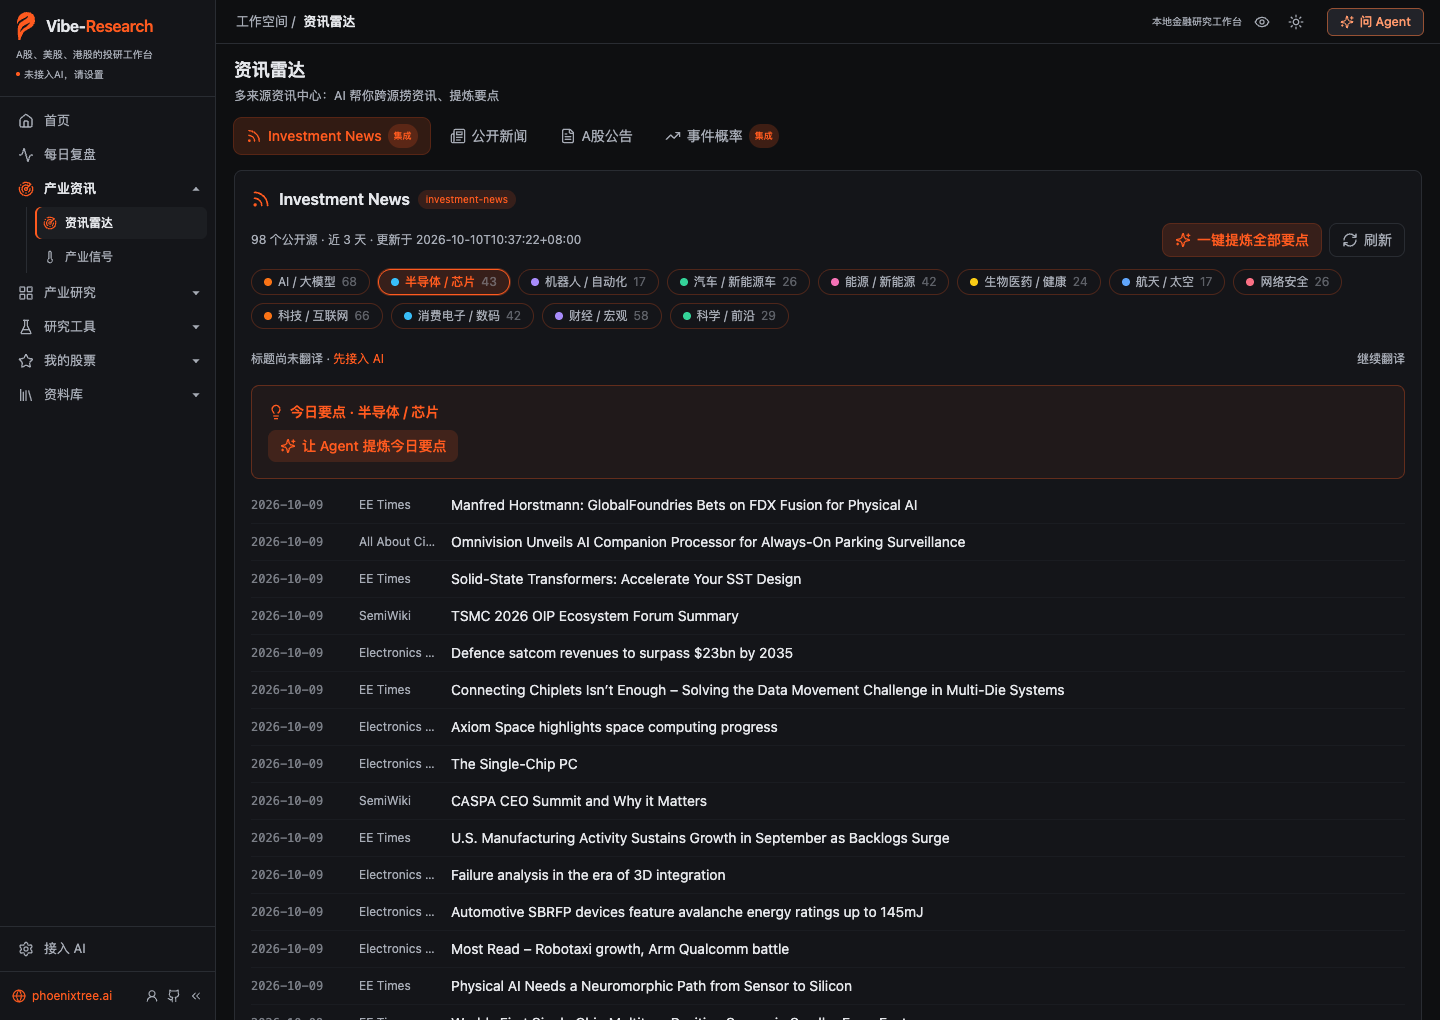The width and height of the screenshot is (1440, 1020).
Task: Filter by 消费电子 / 数码 category
Action: [x=462, y=316]
